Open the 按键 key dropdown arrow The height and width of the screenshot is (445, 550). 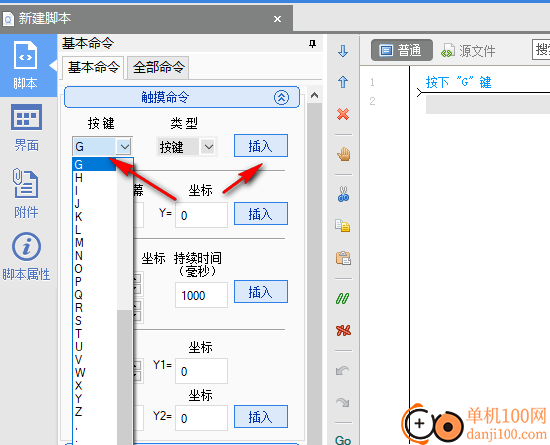pos(124,146)
